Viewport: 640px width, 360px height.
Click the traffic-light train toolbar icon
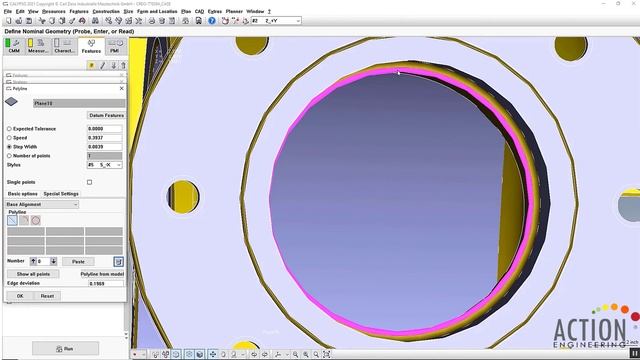198,21
